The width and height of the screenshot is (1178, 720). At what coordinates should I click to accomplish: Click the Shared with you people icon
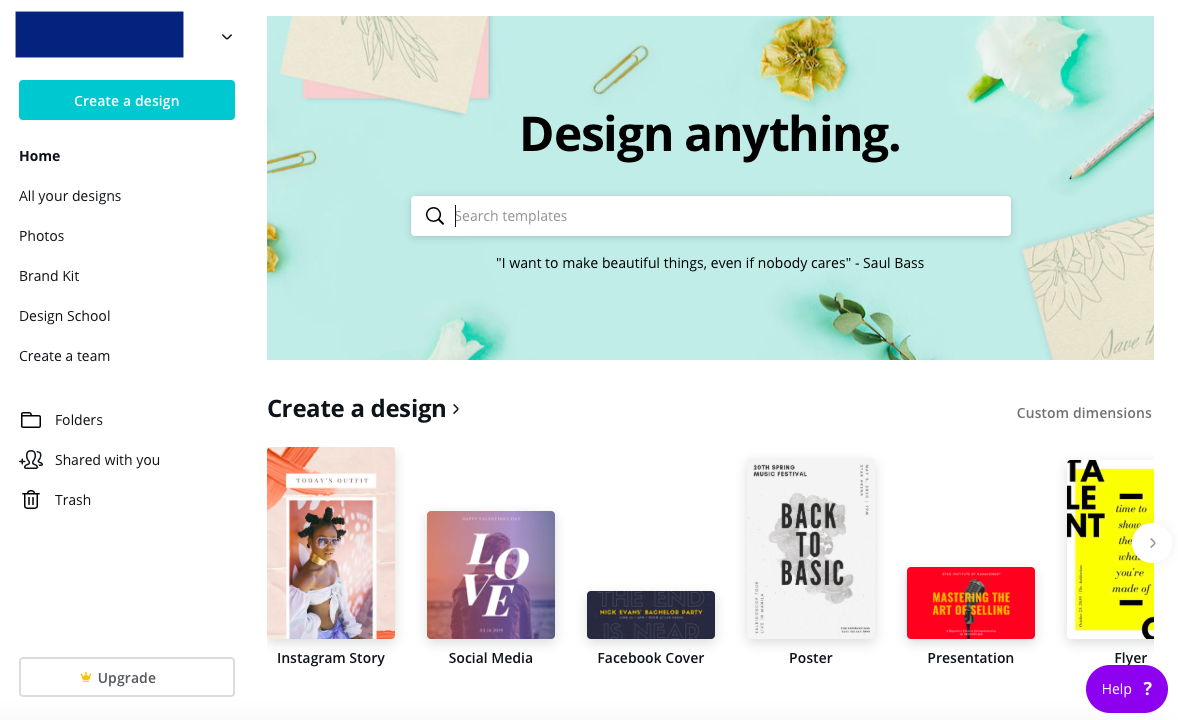[31, 460]
